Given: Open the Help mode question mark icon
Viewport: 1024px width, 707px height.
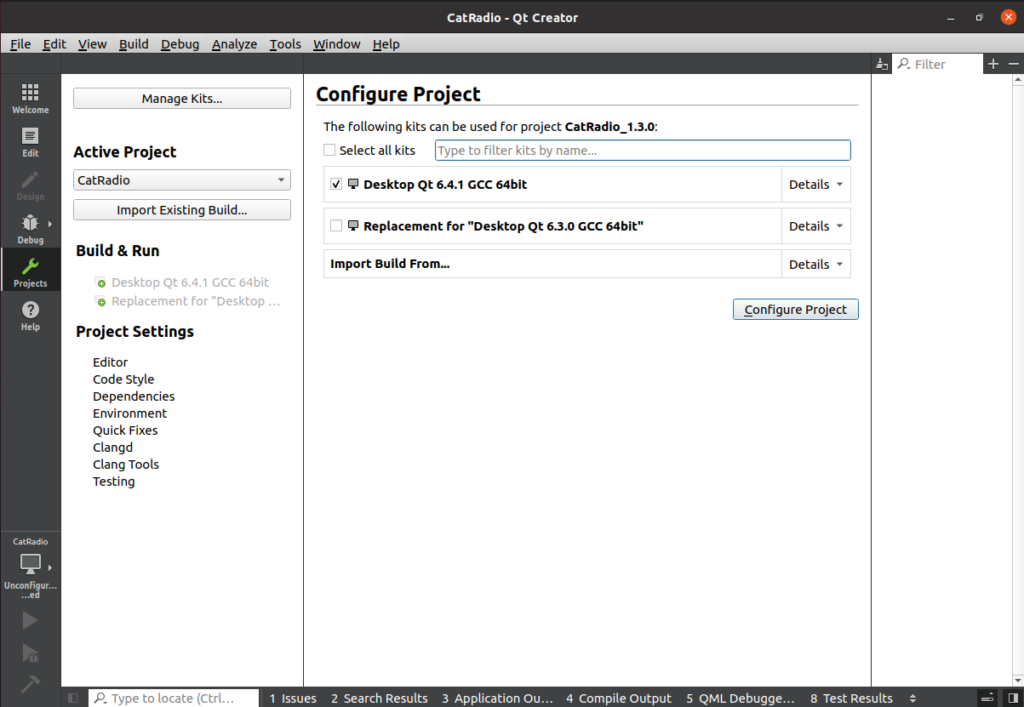Looking at the screenshot, I should point(30,315).
